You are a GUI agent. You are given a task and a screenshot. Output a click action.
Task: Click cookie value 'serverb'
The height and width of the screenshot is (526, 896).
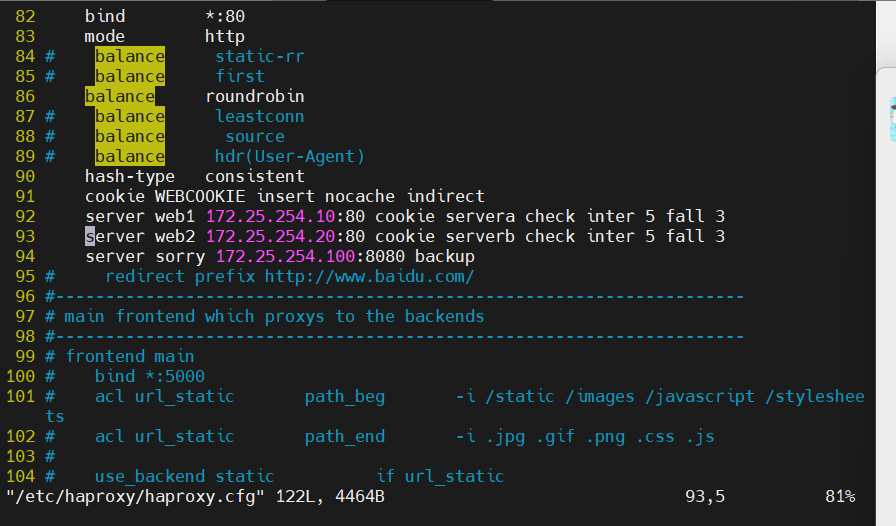(480, 236)
